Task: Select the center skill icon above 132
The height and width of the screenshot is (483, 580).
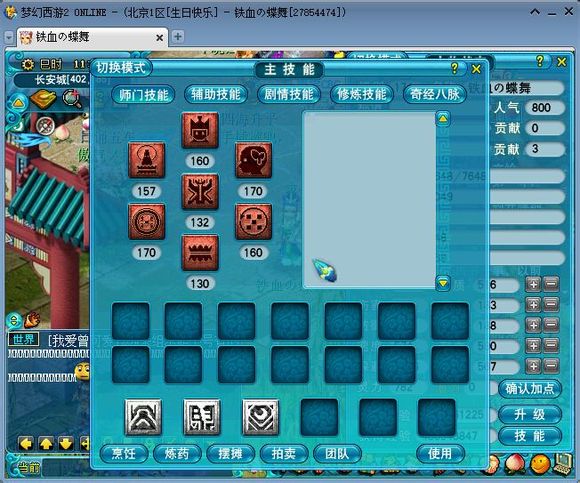Action: click(200, 192)
